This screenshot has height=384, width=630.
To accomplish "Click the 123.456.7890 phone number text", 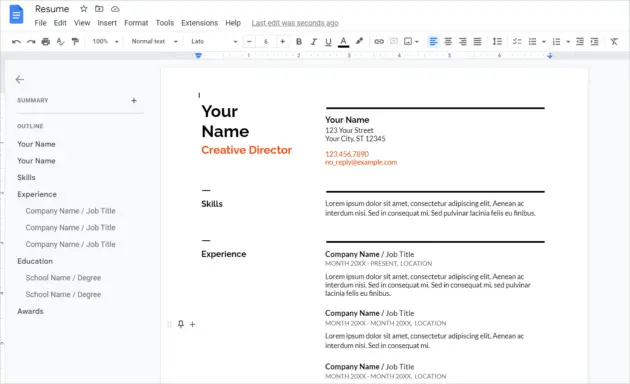I will click(x=347, y=154).
